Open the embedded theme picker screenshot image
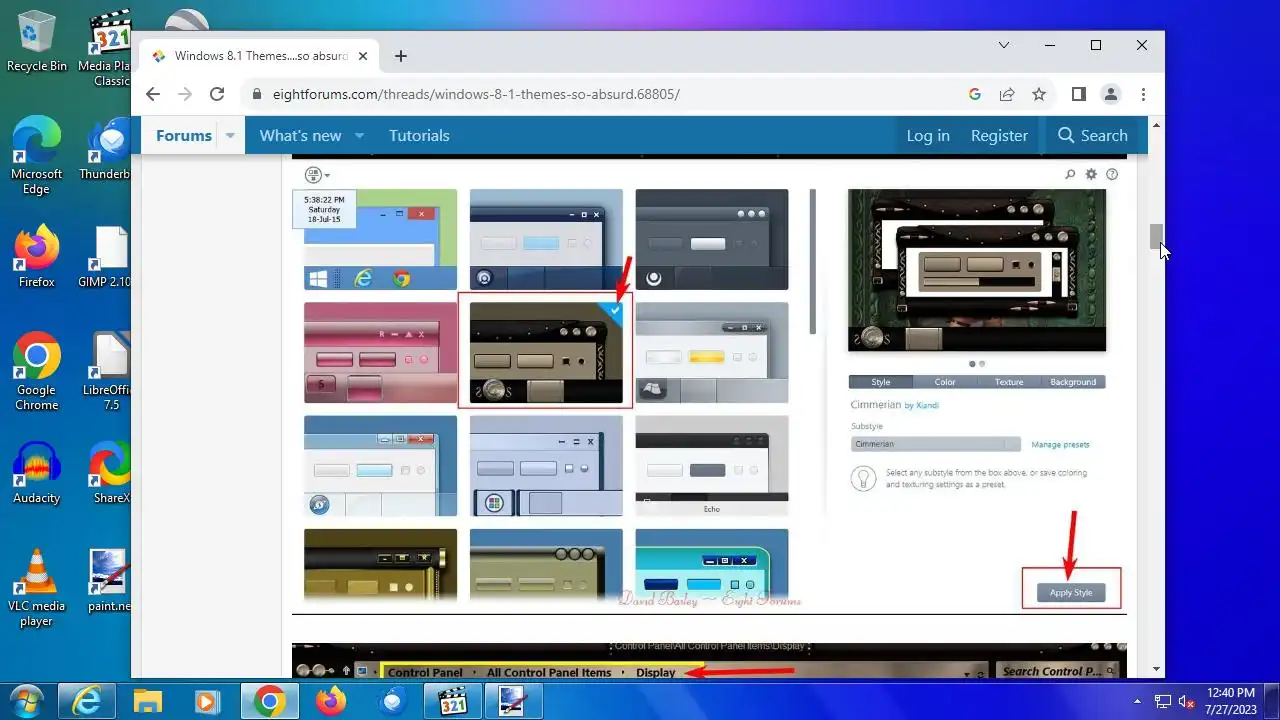Image resolution: width=1280 pixels, height=720 pixels. click(x=709, y=385)
